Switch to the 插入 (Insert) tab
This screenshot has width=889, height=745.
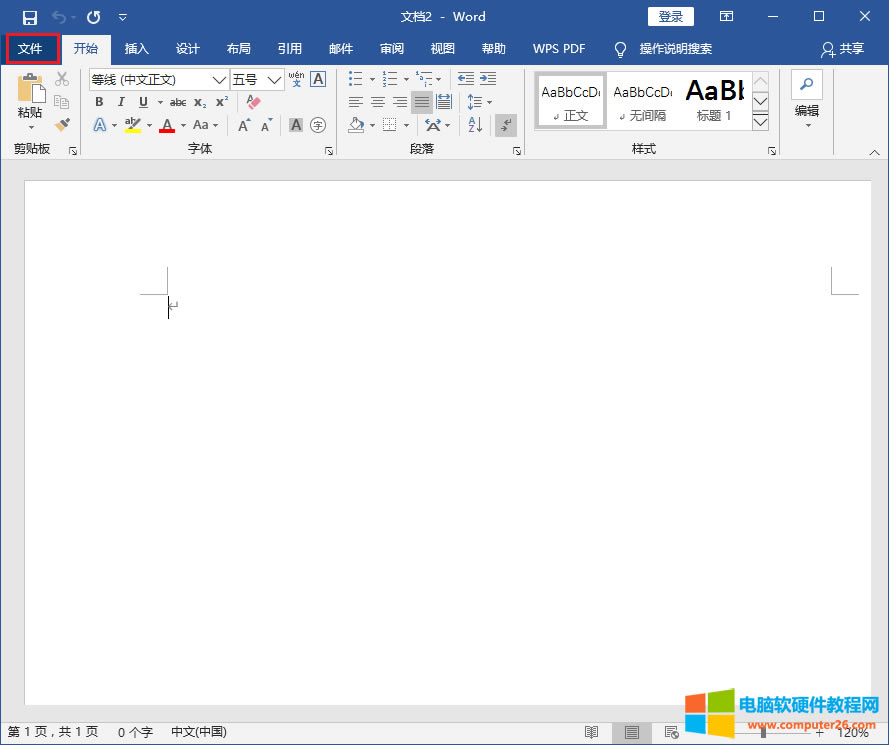point(136,48)
